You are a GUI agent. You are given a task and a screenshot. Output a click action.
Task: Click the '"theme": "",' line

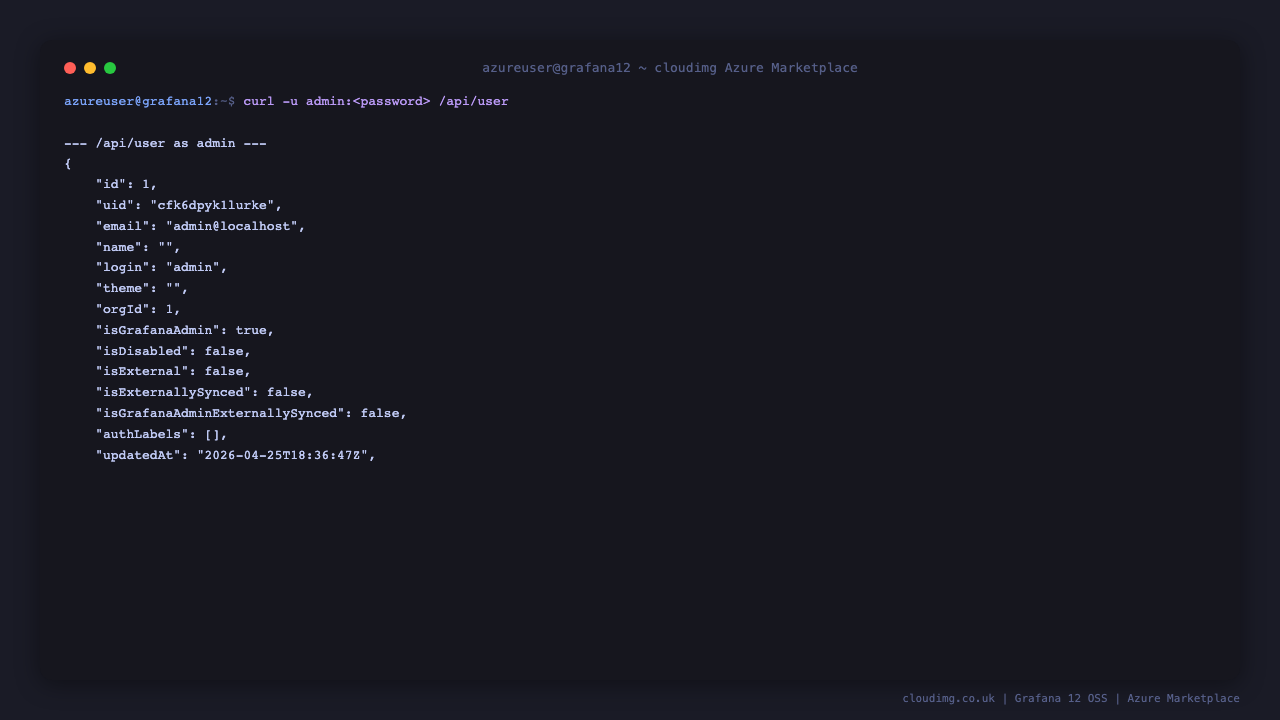pyautogui.click(x=142, y=288)
